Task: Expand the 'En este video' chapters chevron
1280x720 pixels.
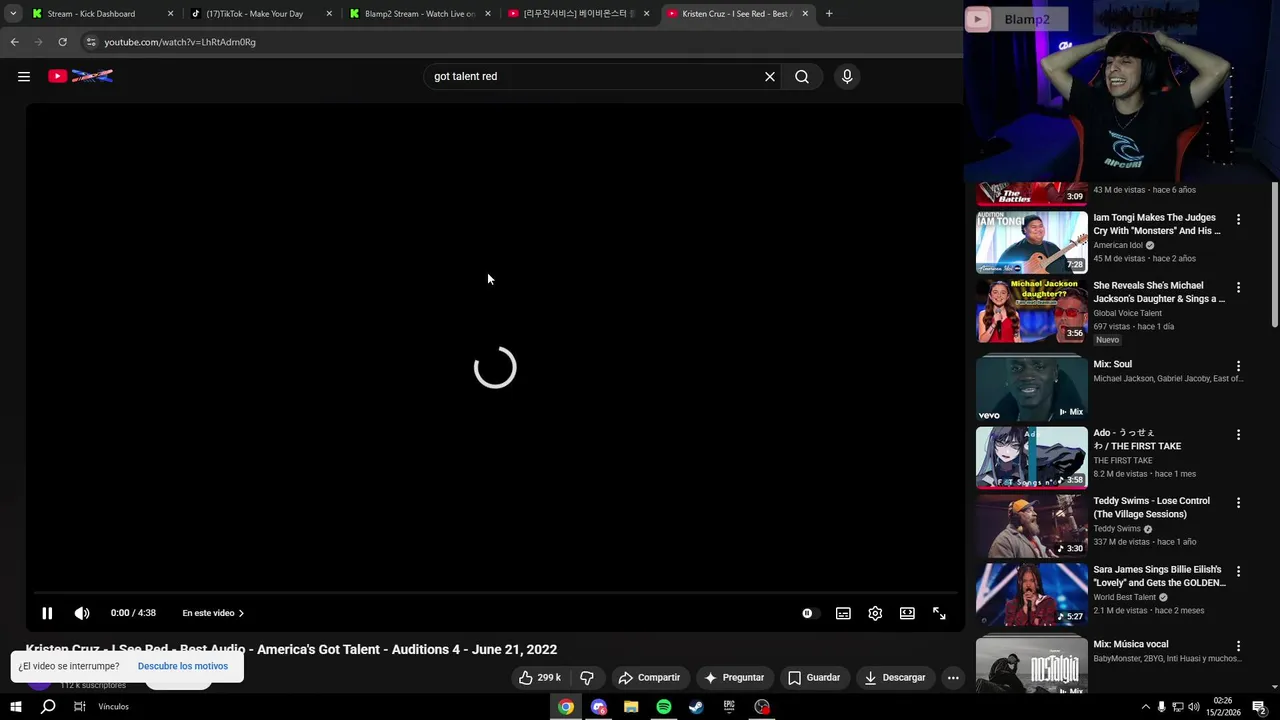Action: pos(241,613)
